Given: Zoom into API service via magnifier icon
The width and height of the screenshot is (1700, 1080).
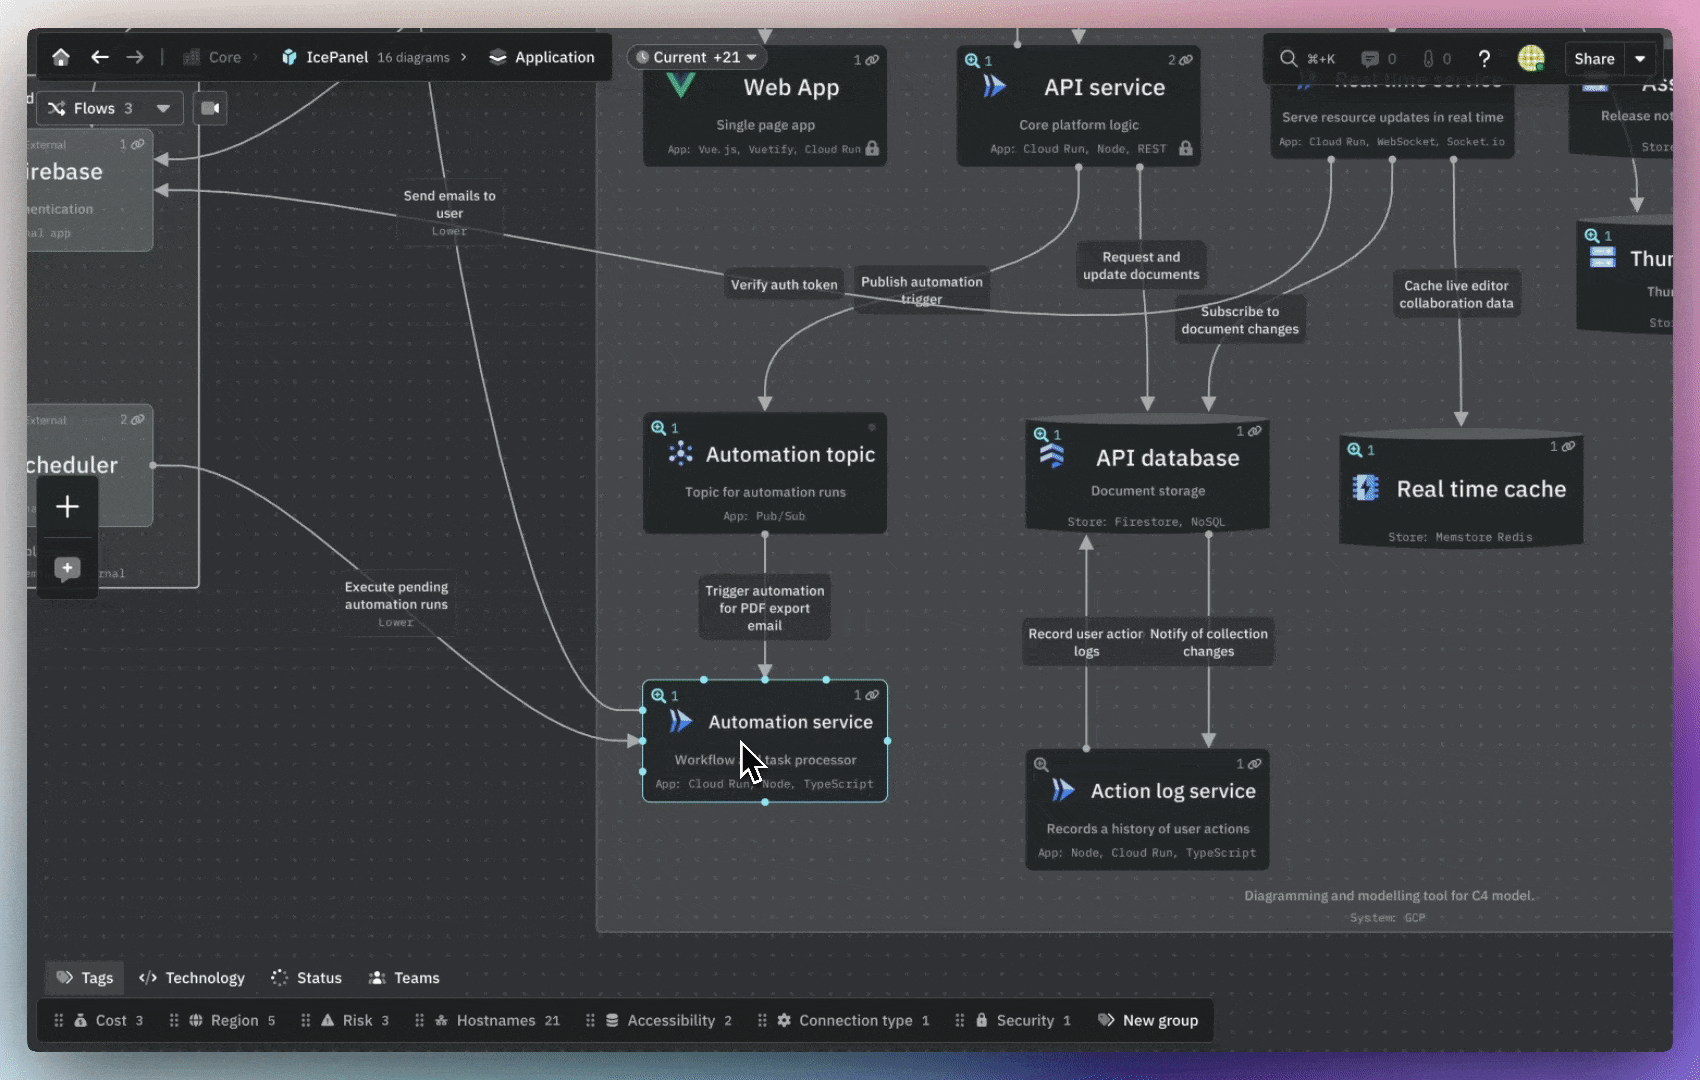Looking at the screenshot, I should point(972,60).
